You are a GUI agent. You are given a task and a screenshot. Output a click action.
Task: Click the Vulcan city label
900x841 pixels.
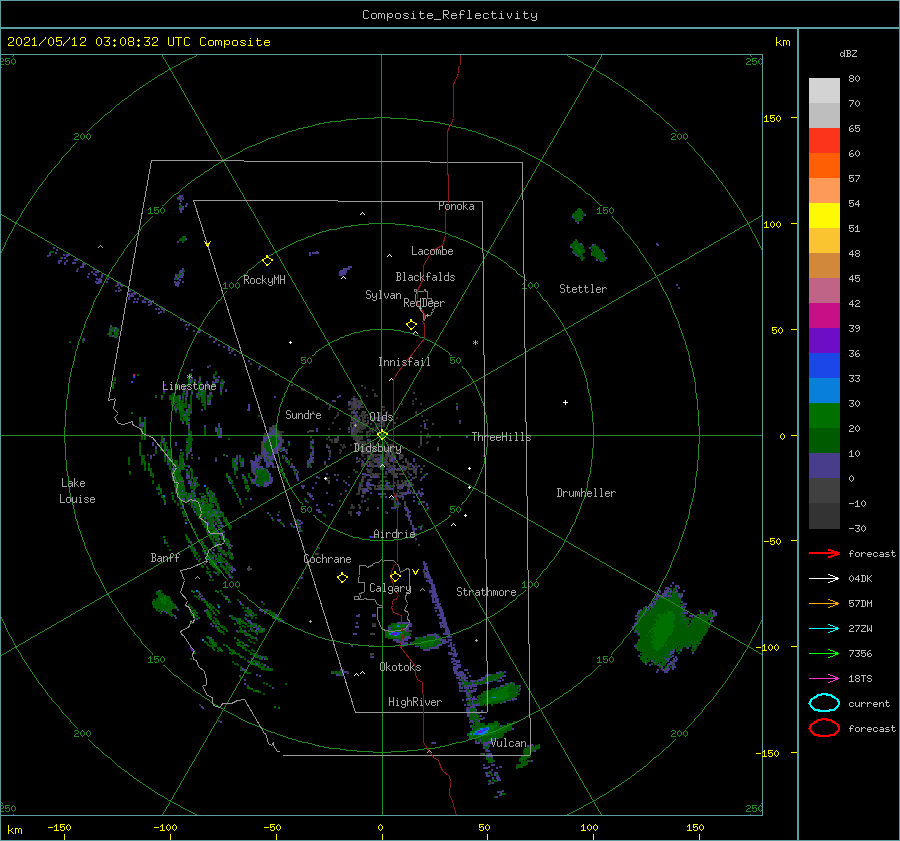click(508, 743)
